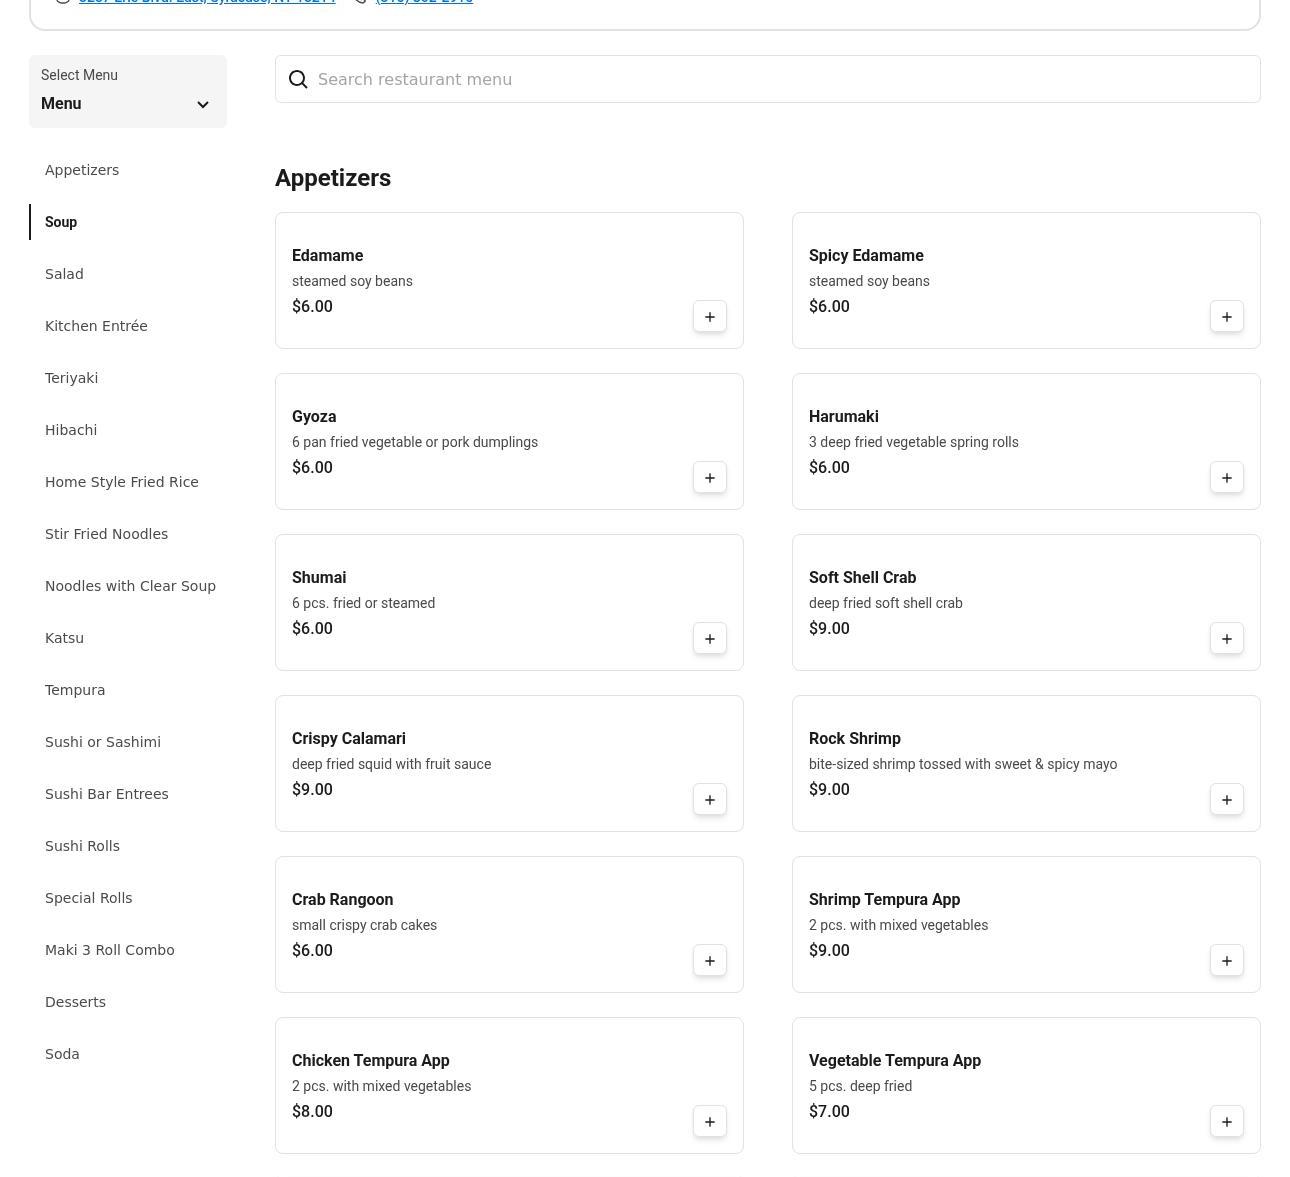The image size is (1290, 1177).
Task: Add Crab Rangoon to the order
Action: tap(709, 961)
